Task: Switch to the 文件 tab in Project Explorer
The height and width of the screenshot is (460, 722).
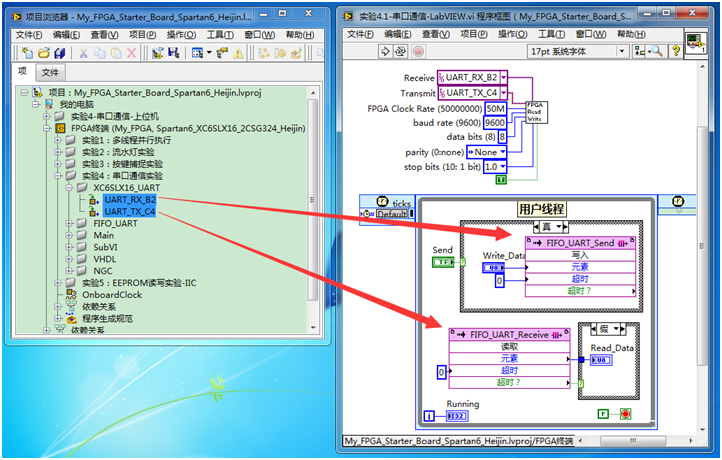Action: 50,72
